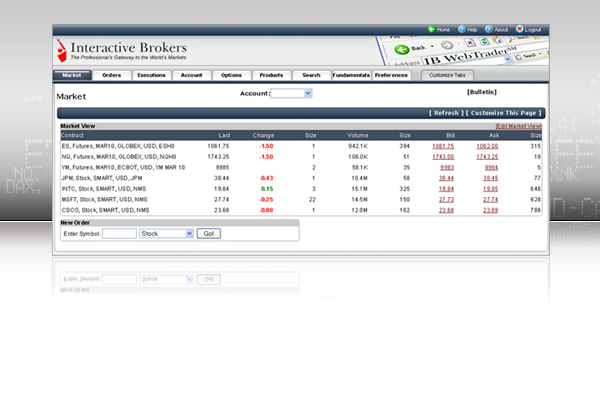Click the Last column header
Viewport: 600px width, 400px height.
click(224, 136)
